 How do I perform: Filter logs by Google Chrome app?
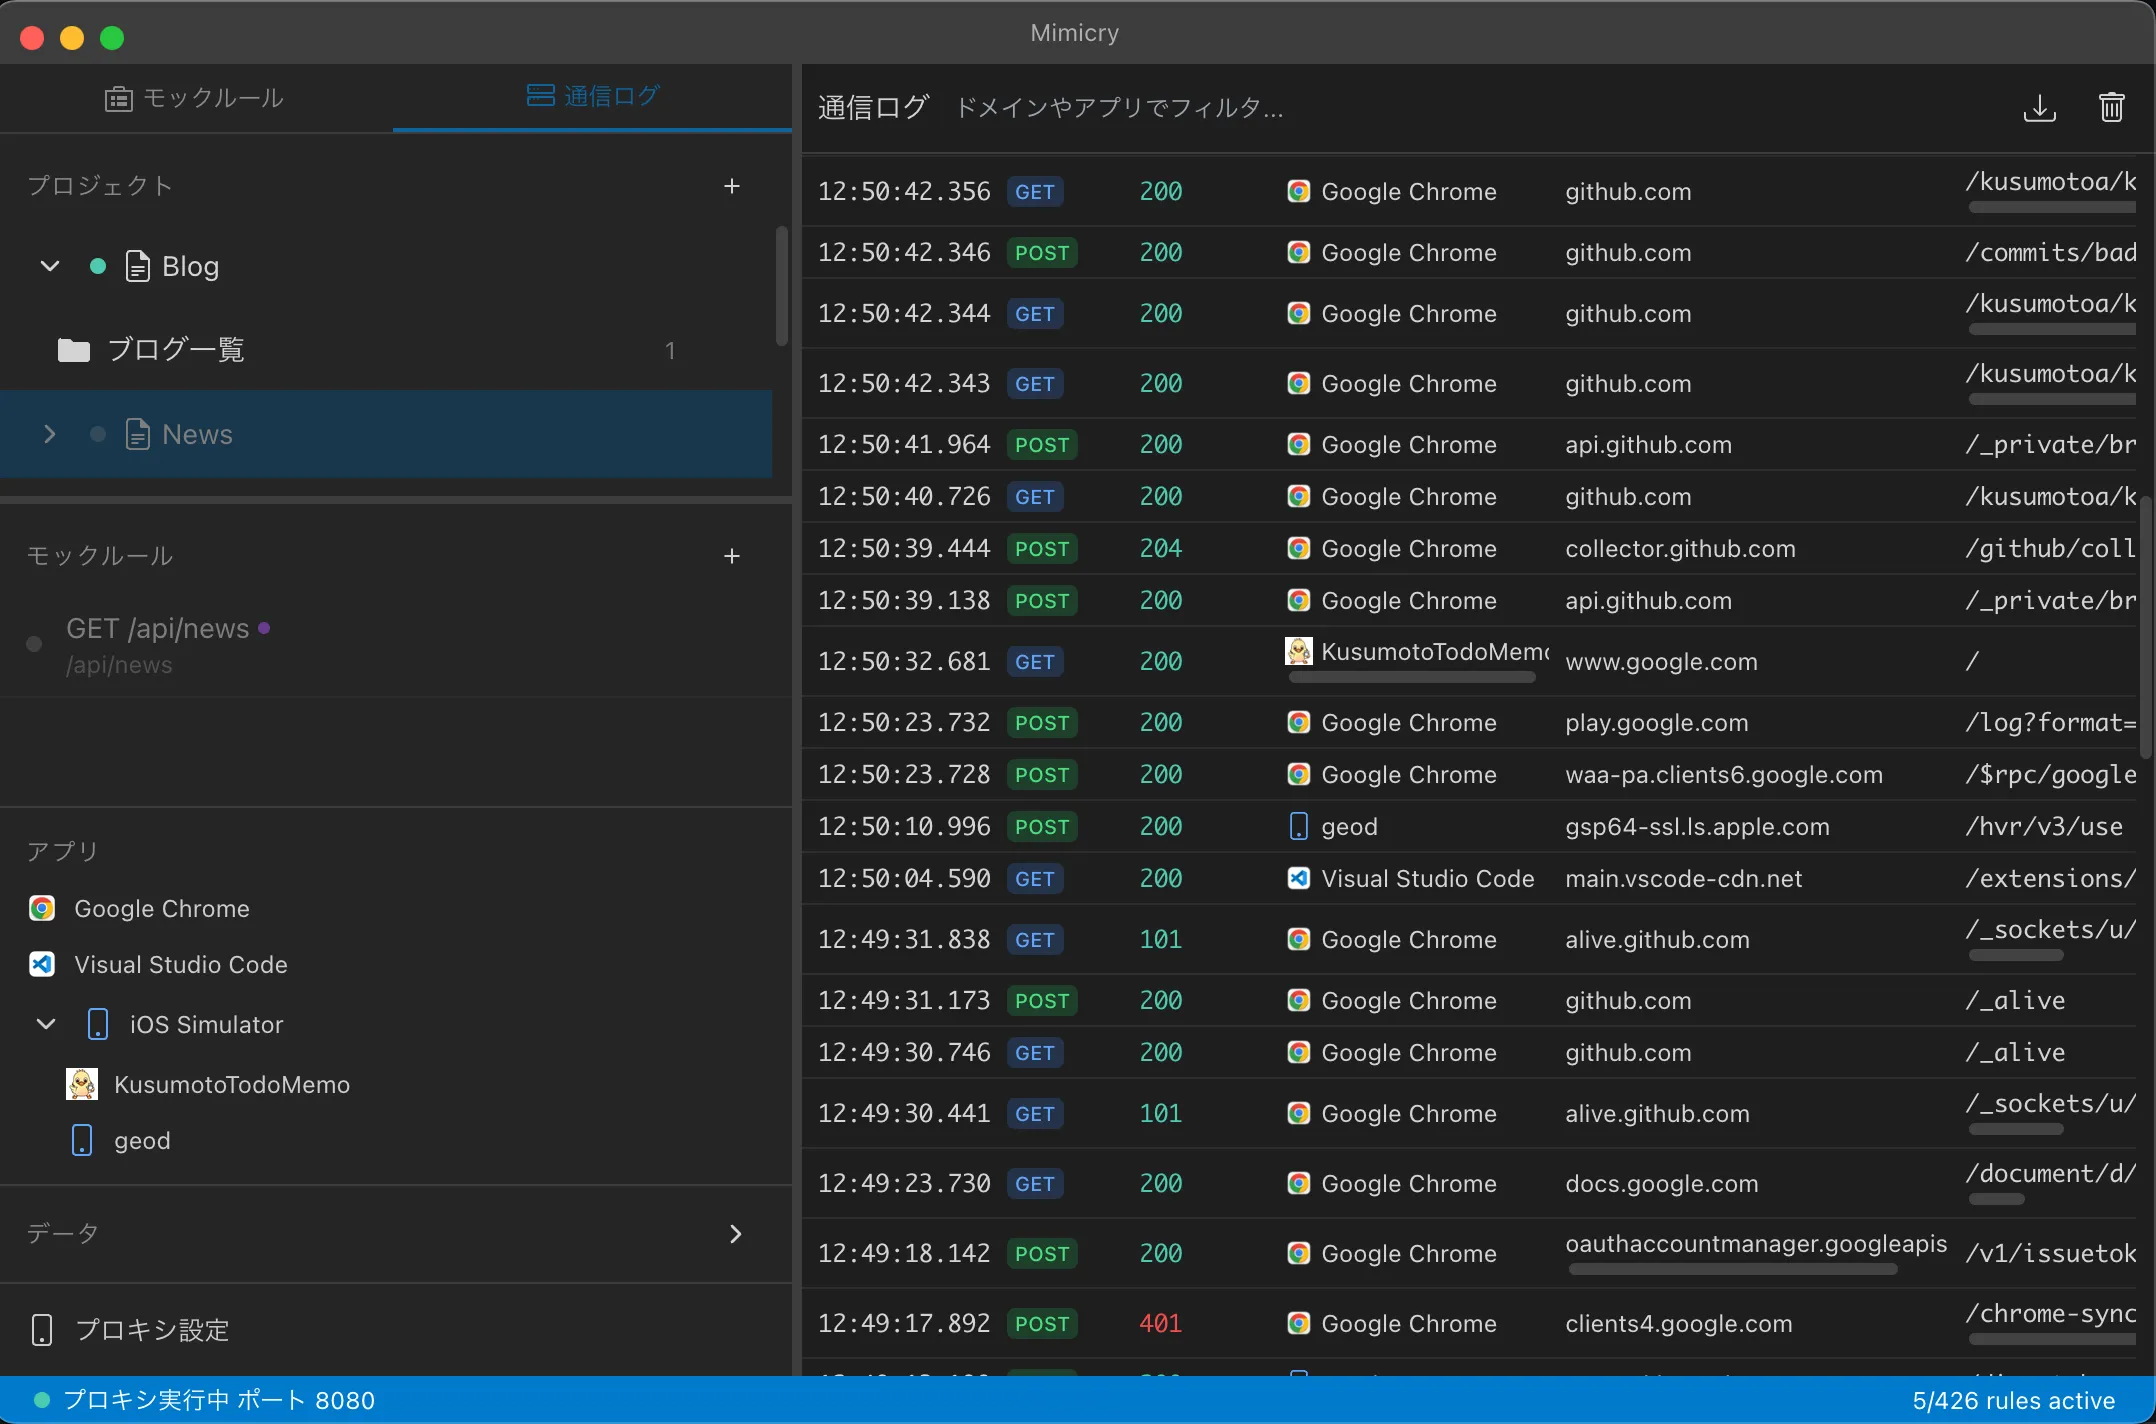click(x=396, y=908)
